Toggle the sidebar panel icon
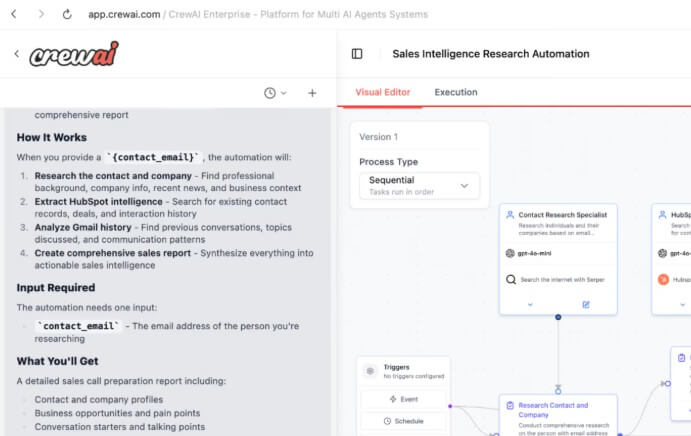691x436 pixels. [357, 54]
